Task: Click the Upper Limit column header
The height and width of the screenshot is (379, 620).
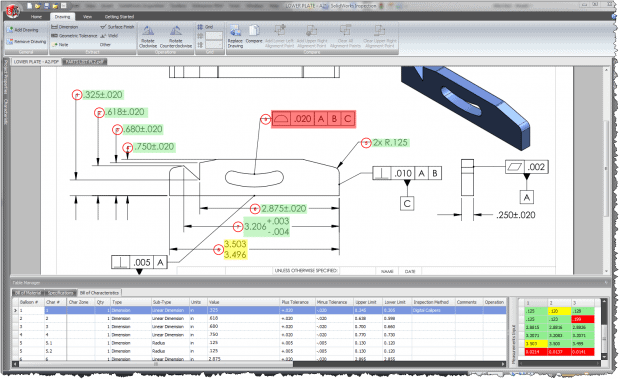Action: point(368,302)
